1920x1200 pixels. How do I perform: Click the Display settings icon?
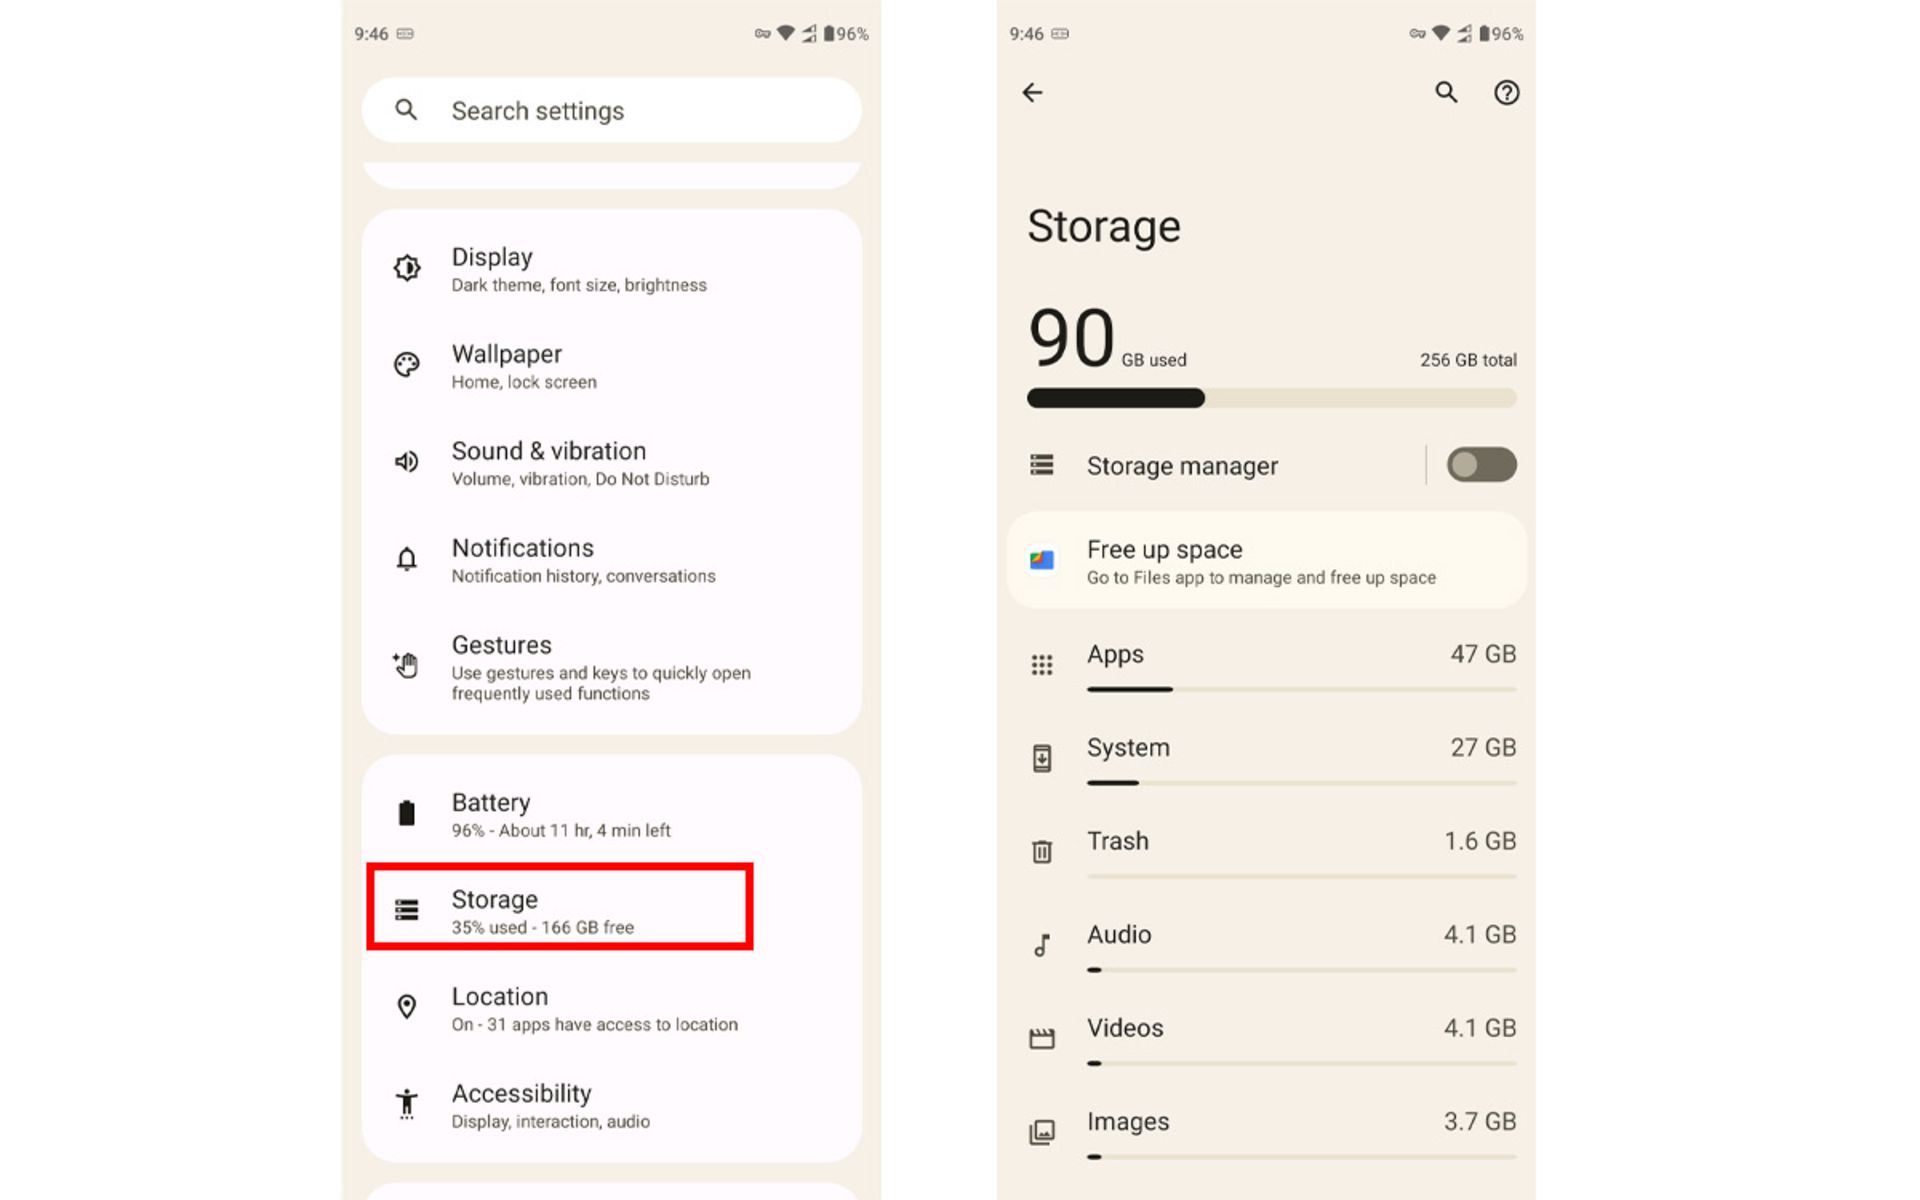coord(406,268)
